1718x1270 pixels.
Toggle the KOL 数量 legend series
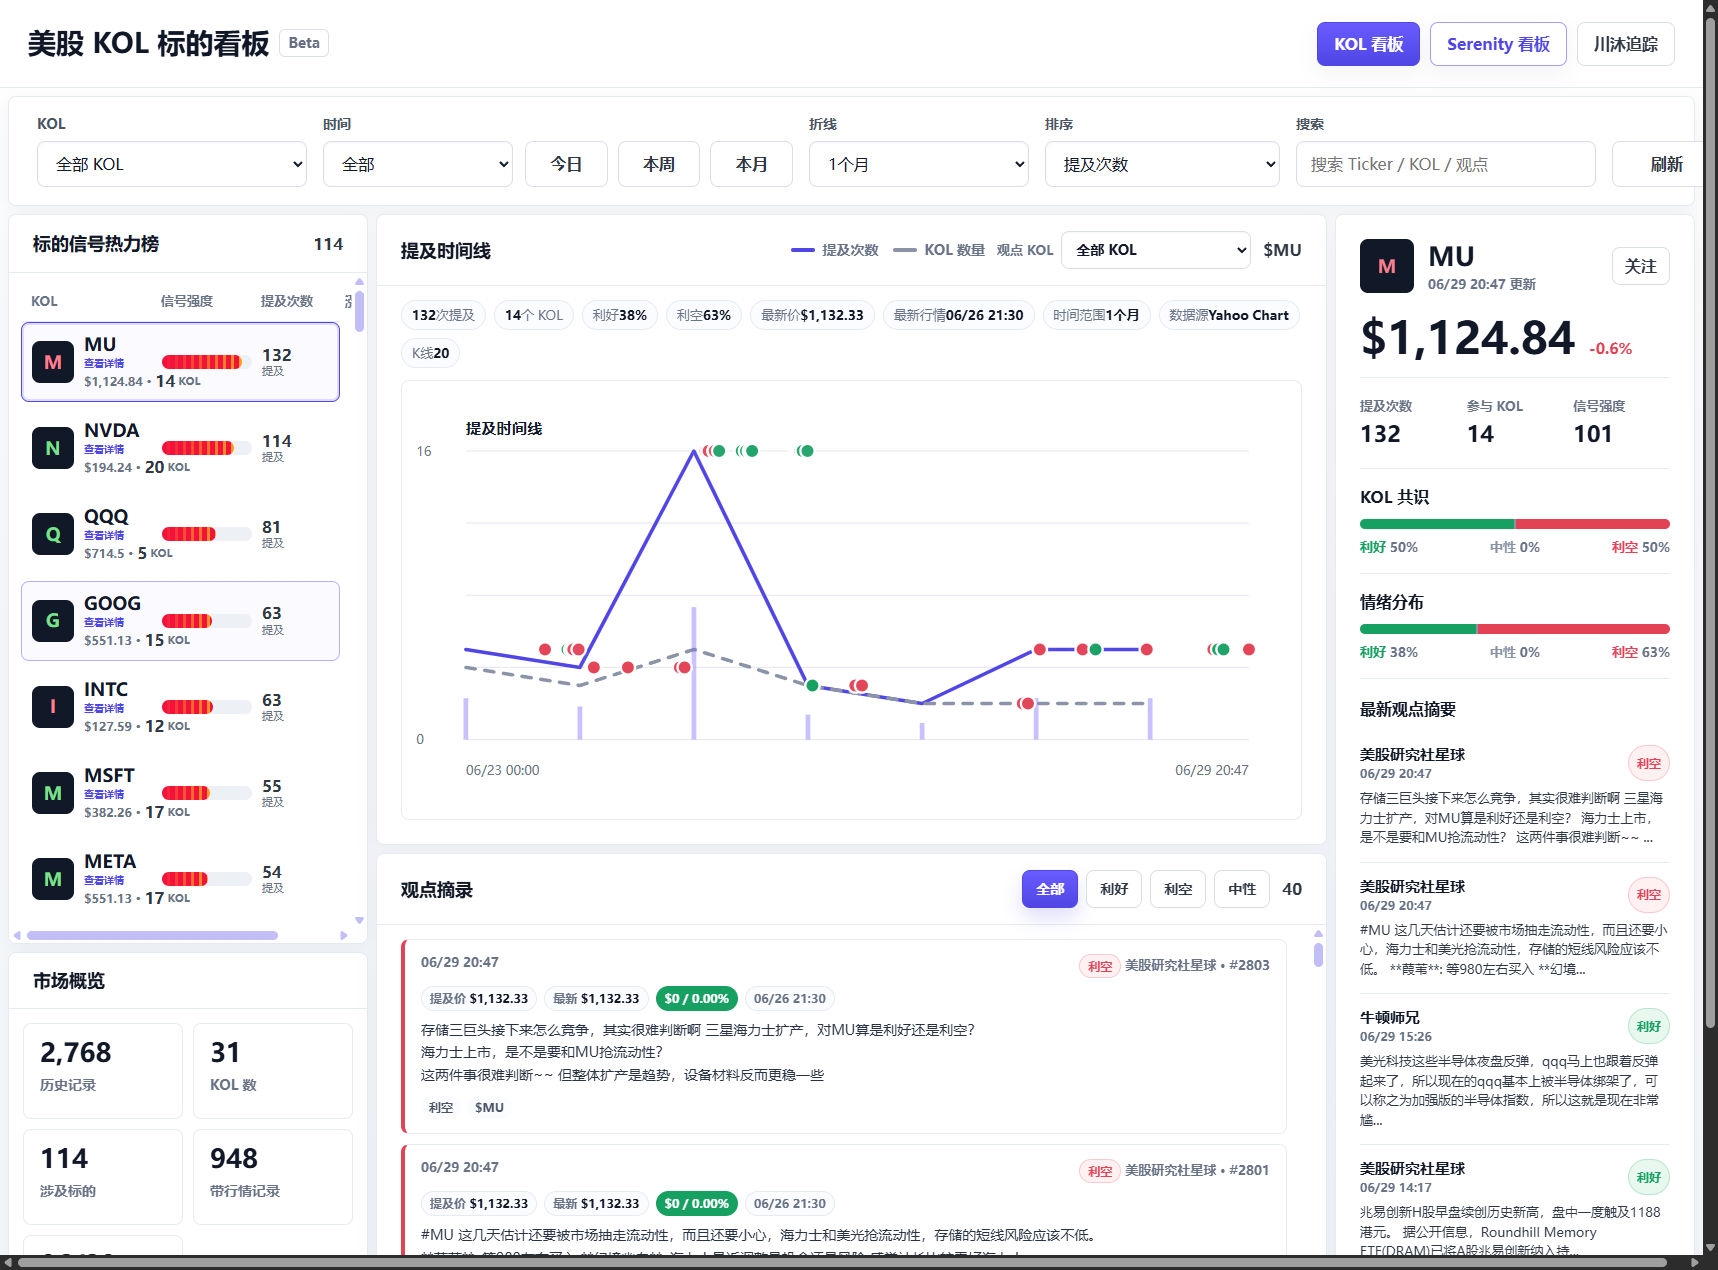click(x=939, y=250)
